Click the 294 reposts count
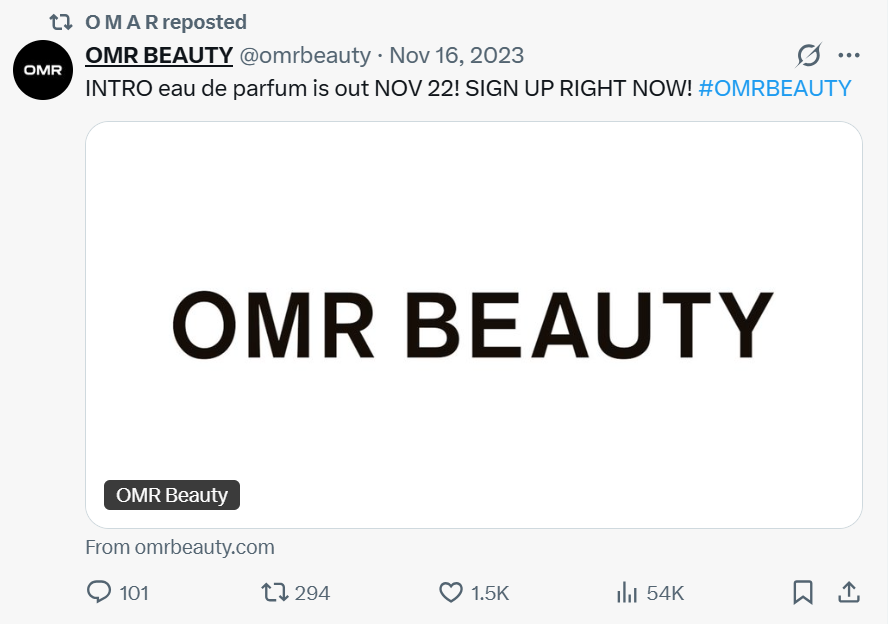The height and width of the screenshot is (624, 890). (x=312, y=593)
